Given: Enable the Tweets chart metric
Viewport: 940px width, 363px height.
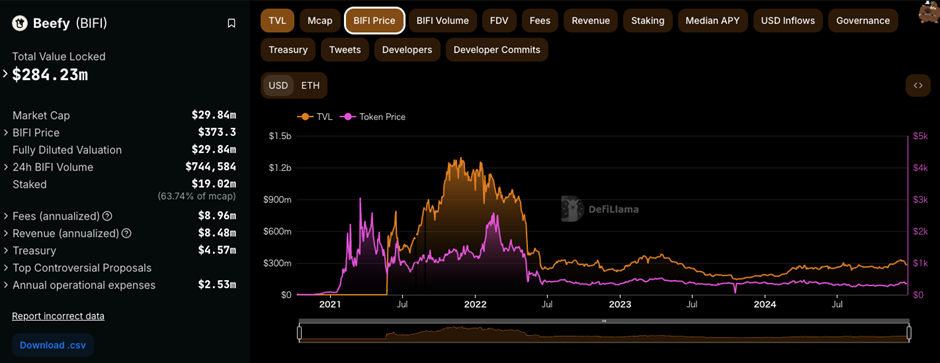Looking at the screenshot, I should [345, 50].
